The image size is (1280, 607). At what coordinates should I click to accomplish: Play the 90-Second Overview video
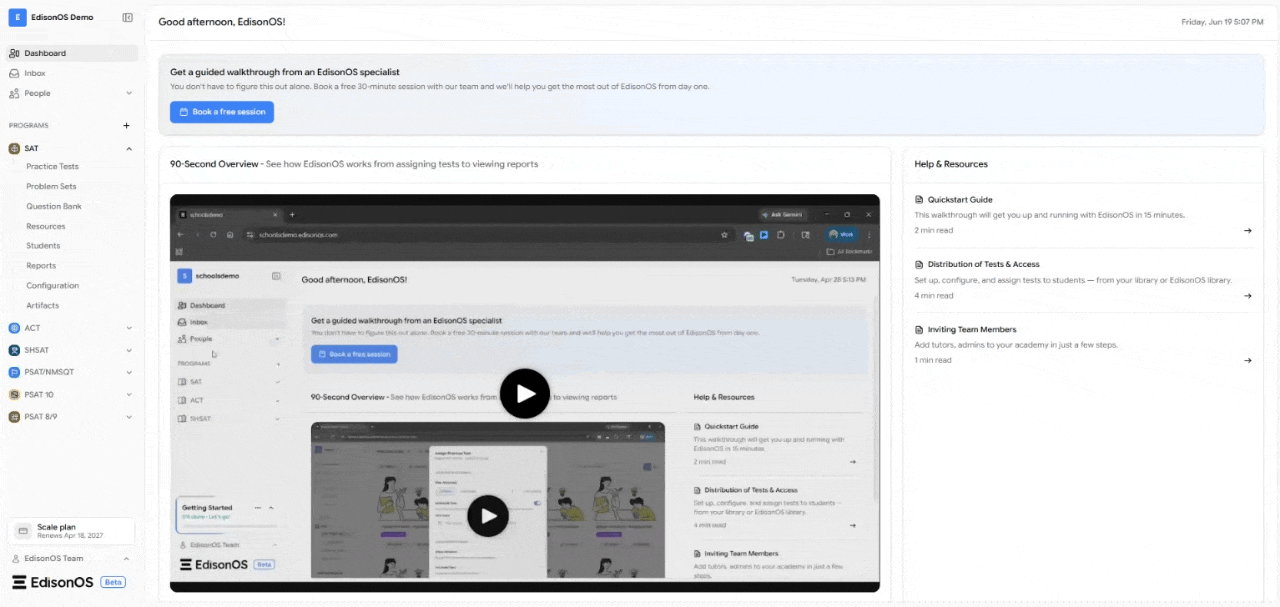click(525, 394)
